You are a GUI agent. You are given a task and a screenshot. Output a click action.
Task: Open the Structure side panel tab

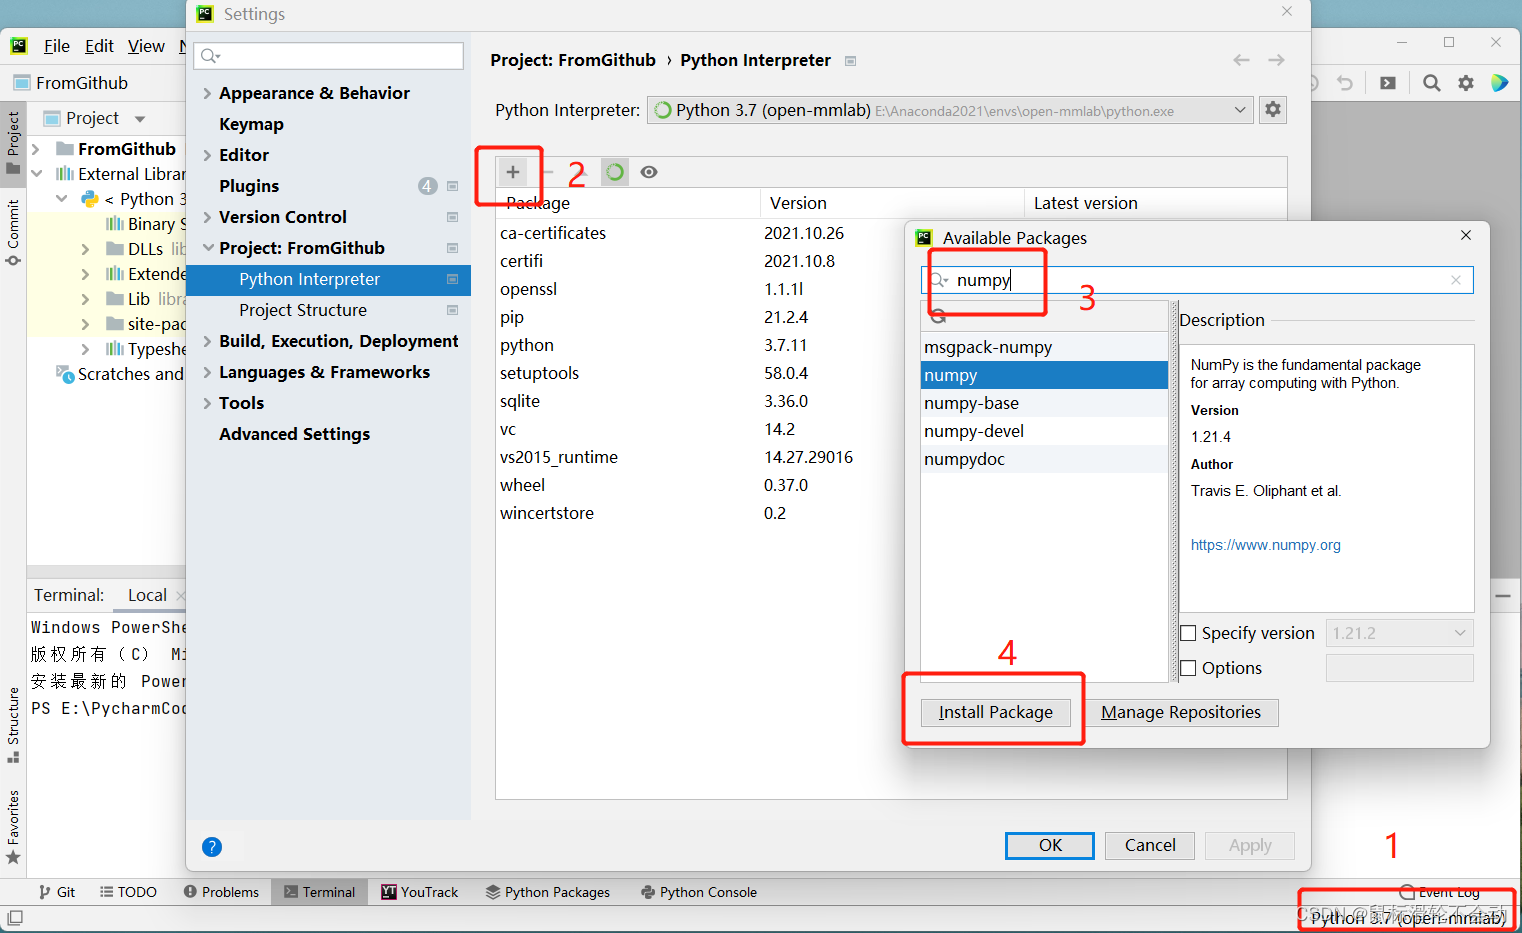[13, 725]
